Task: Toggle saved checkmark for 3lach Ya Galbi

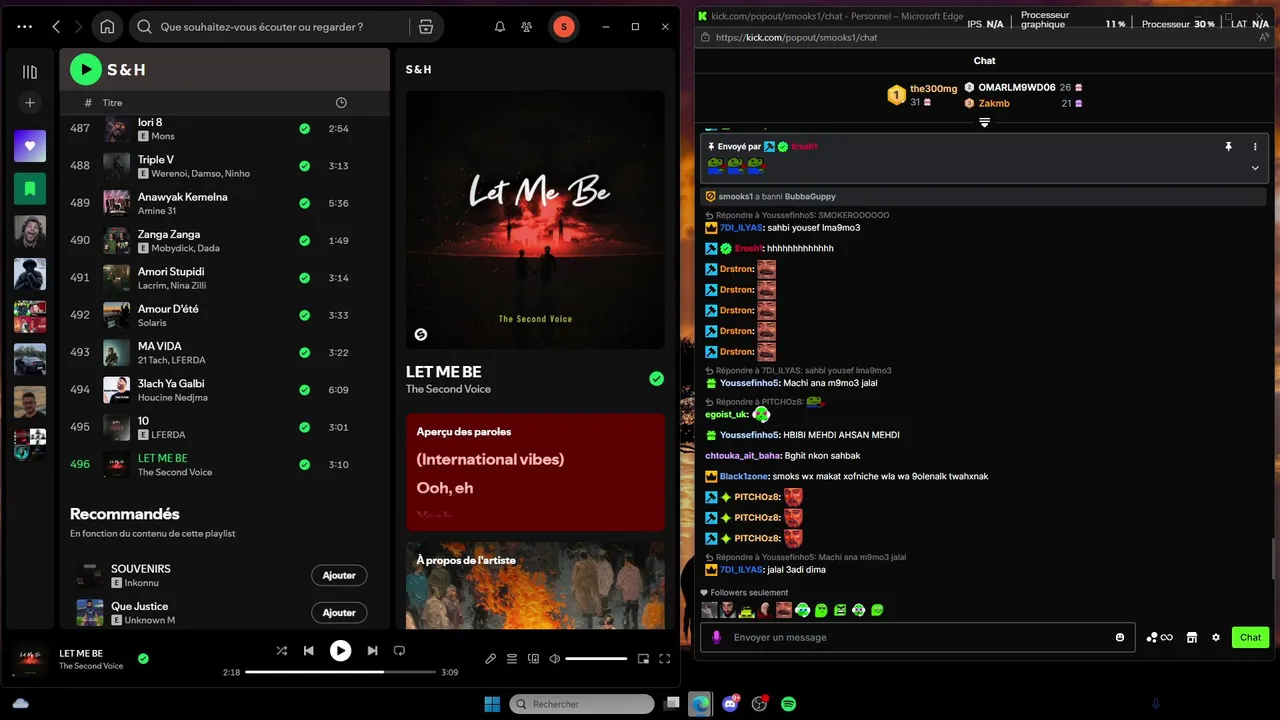Action: [x=304, y=390]
